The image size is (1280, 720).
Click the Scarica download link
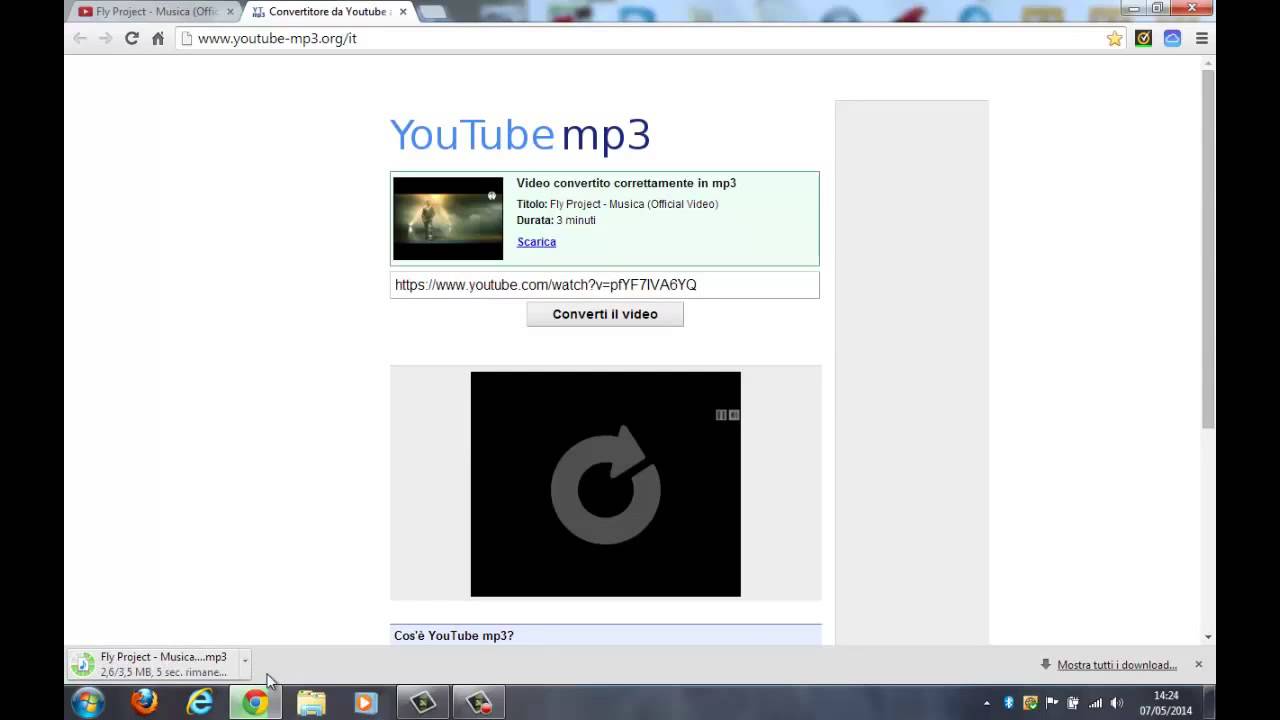point(536,242)
